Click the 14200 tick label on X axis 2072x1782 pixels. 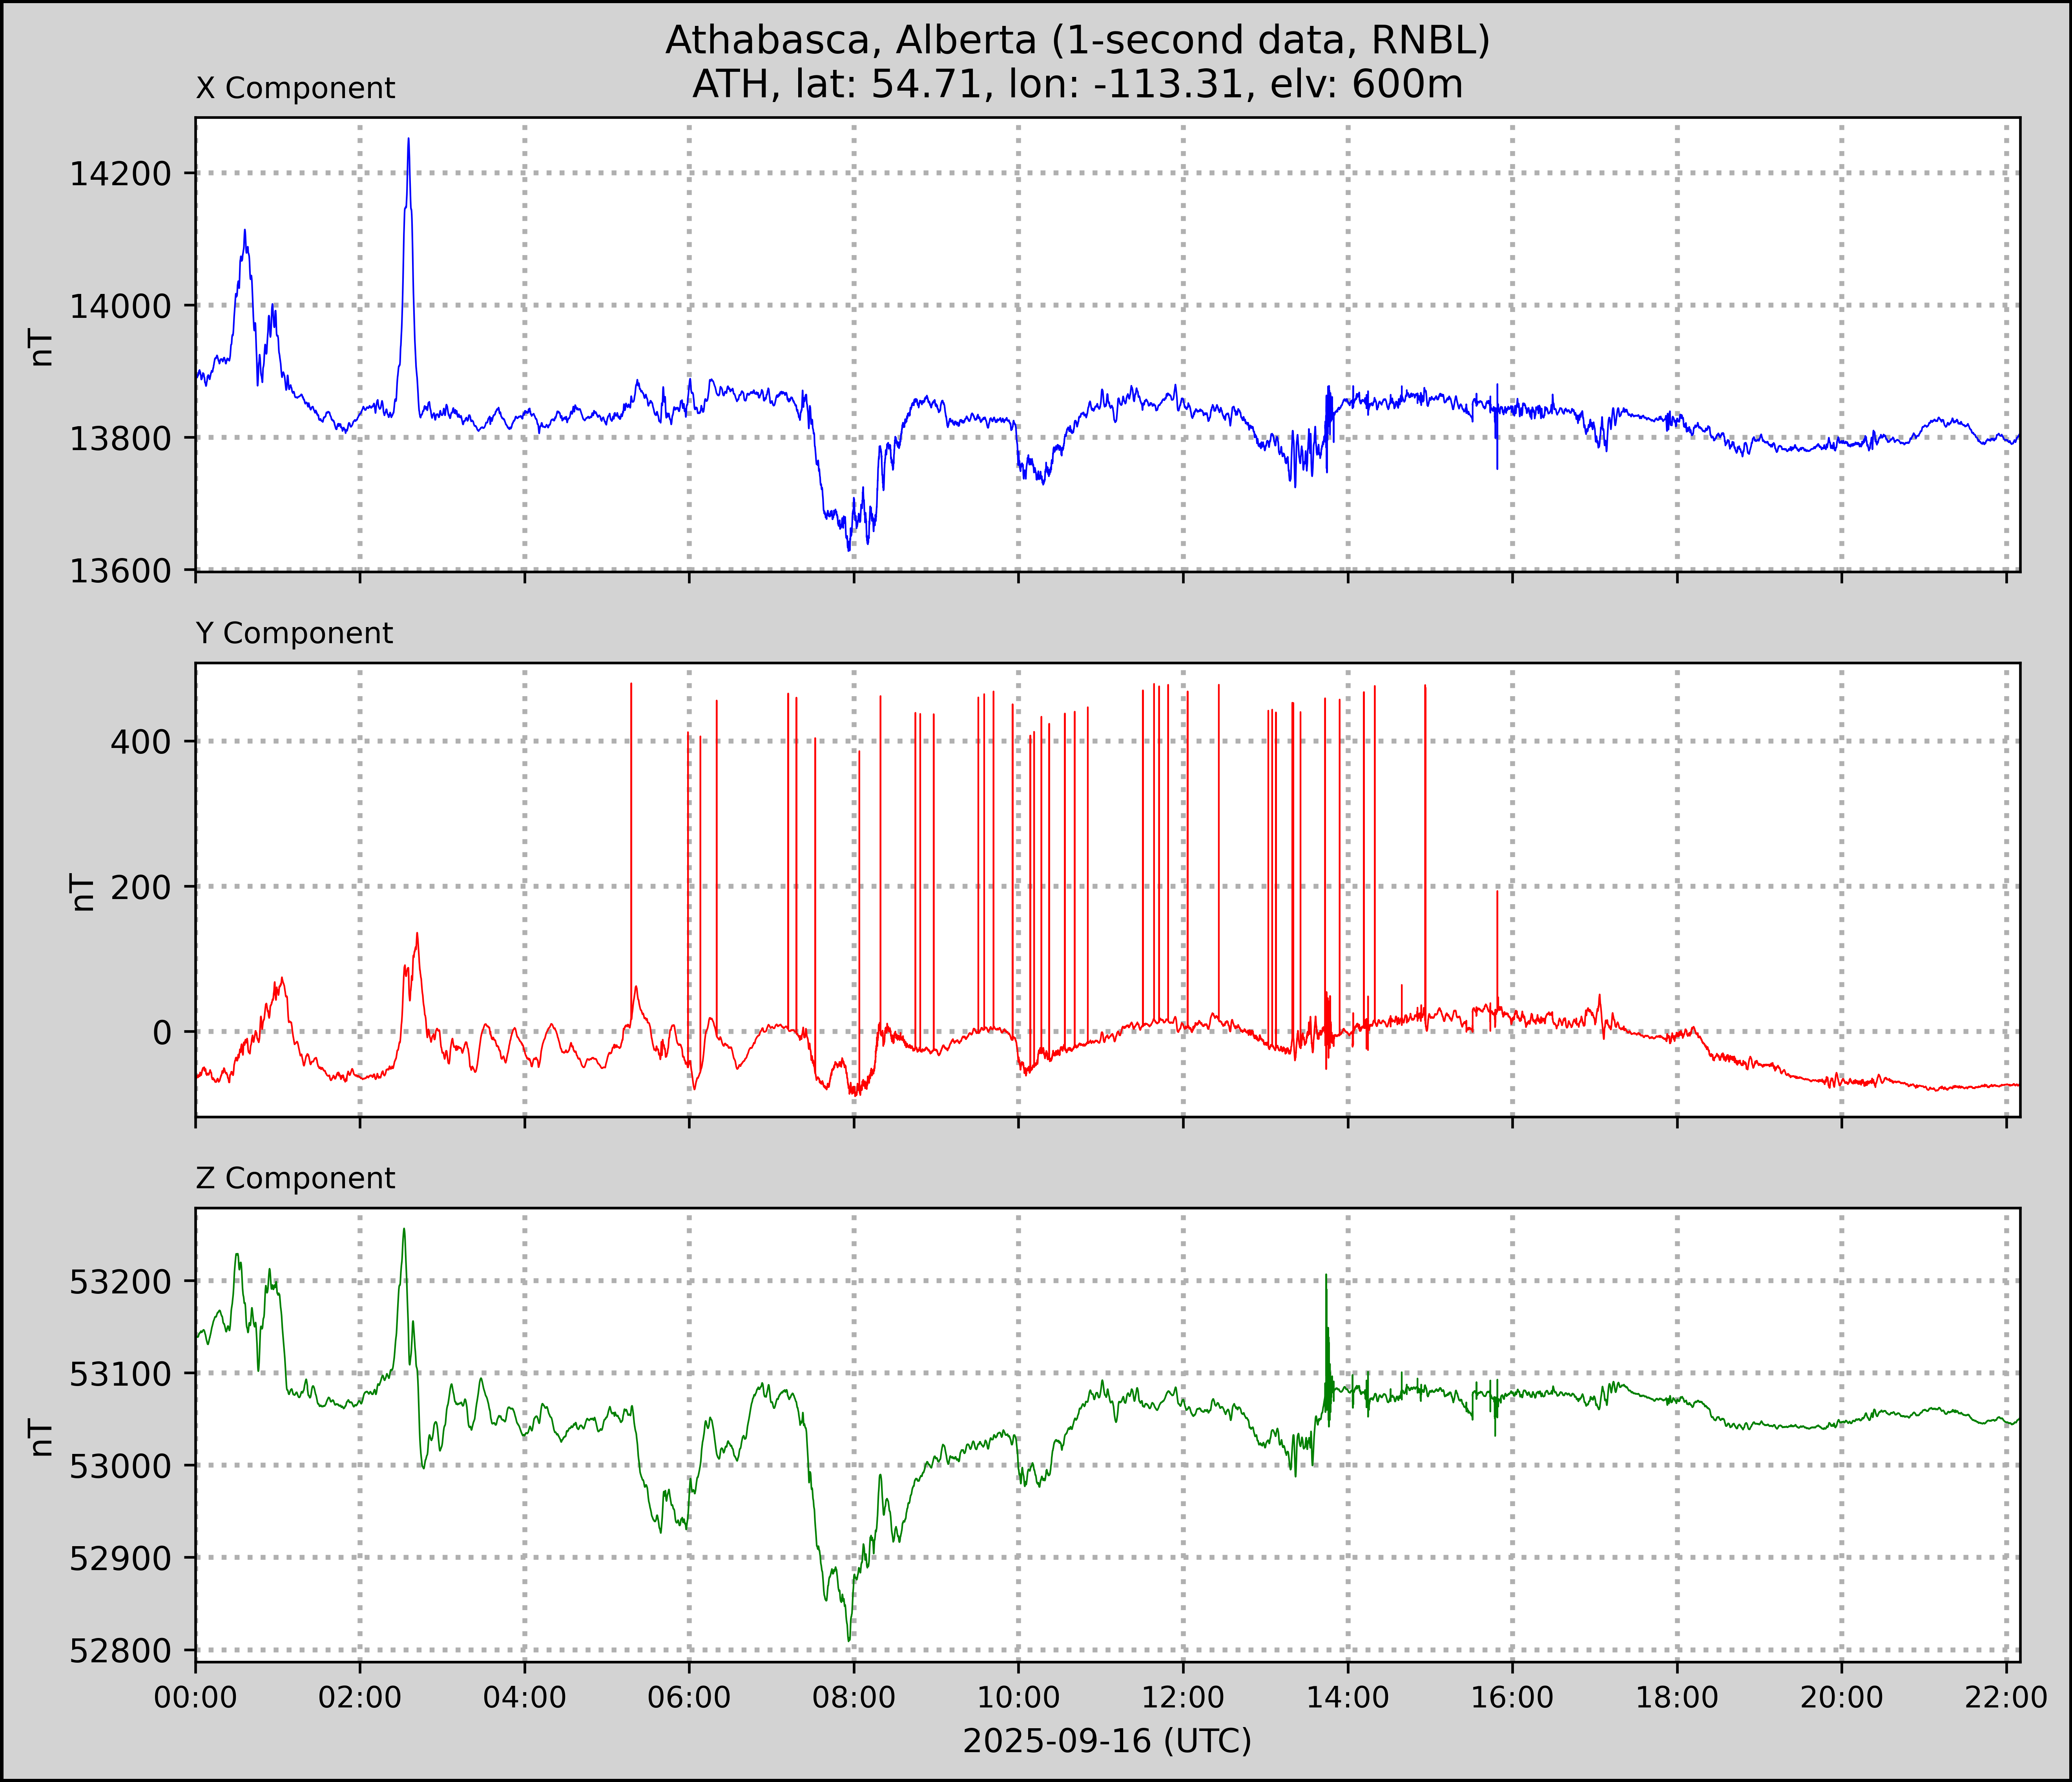120,174
